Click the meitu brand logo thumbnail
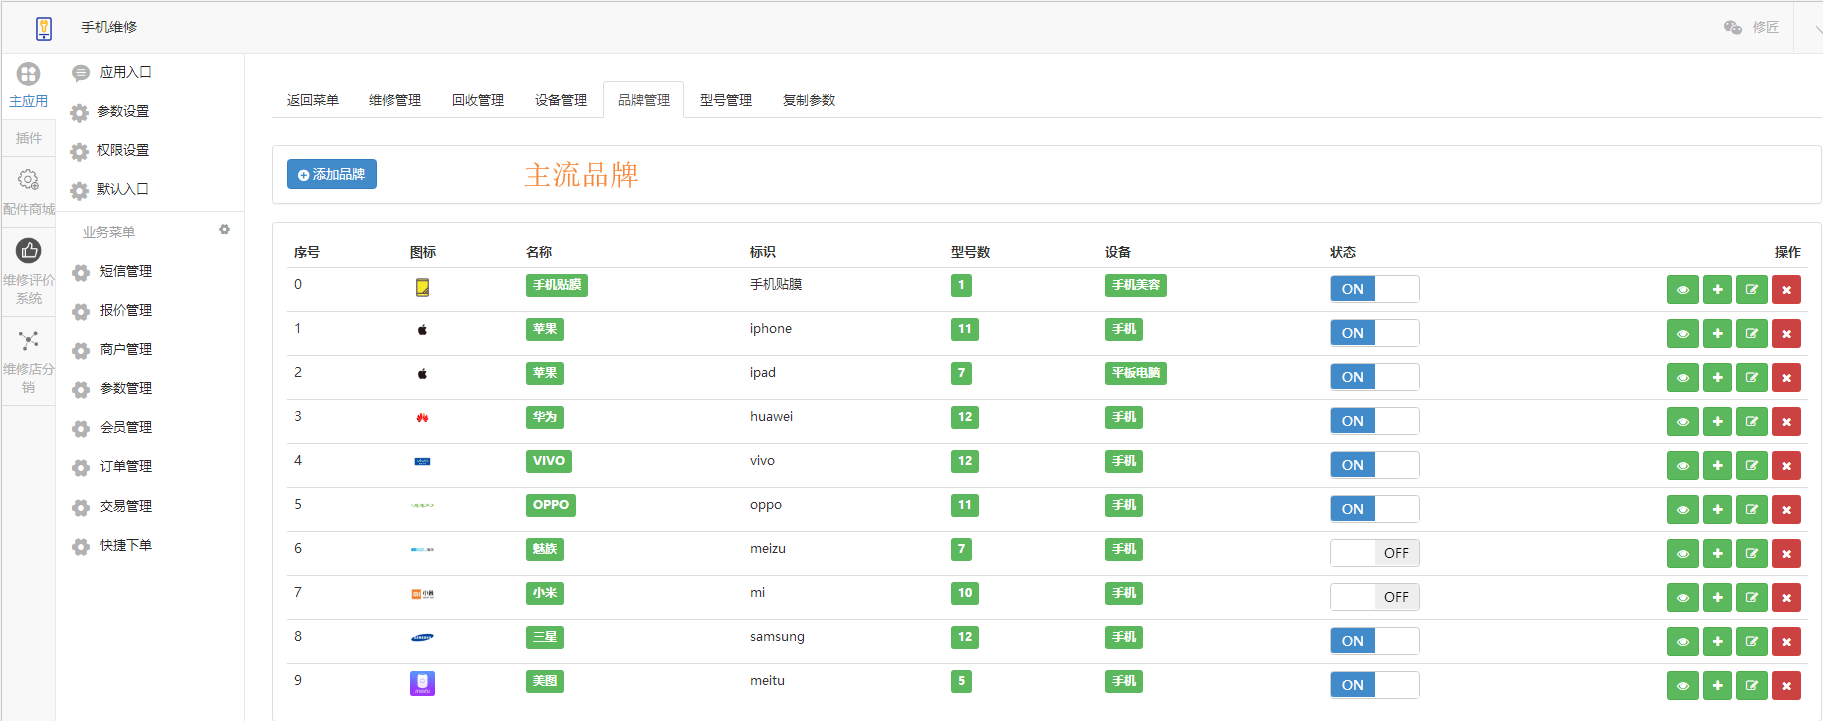Screen dimensions: 1823x721 pos(422,683)
